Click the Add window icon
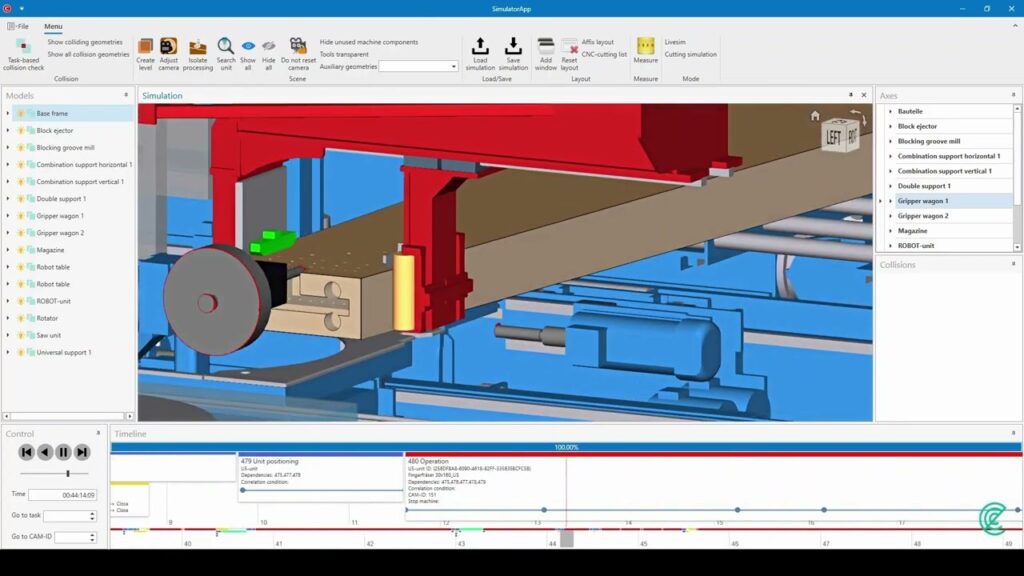This screenshot has height=576, width=1024. pyautogui.click(x=545, y=46)
